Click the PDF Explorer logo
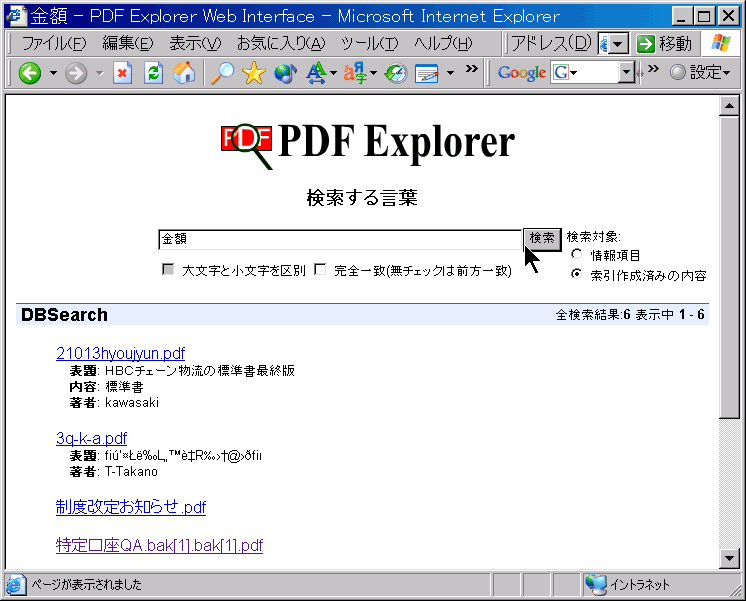The width and height of the screenshot is (746, 601). click(367, 144)
